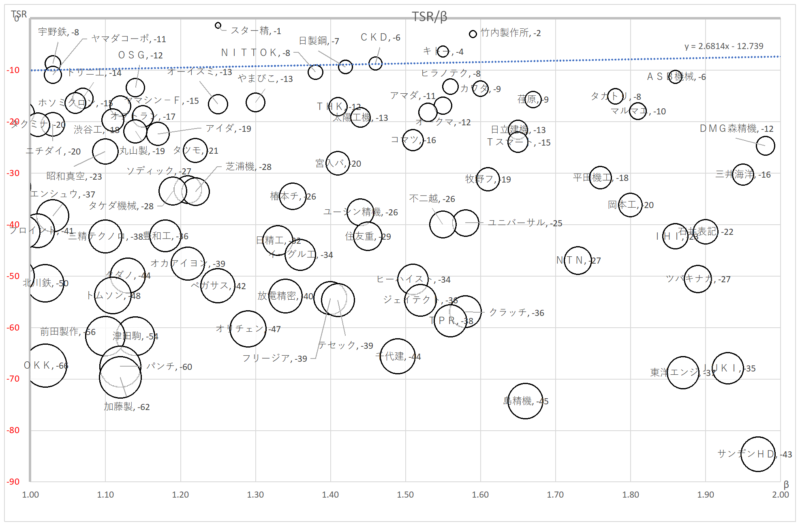
Task: Select the 加藤製, -62 label
Action: coord(127,408)
